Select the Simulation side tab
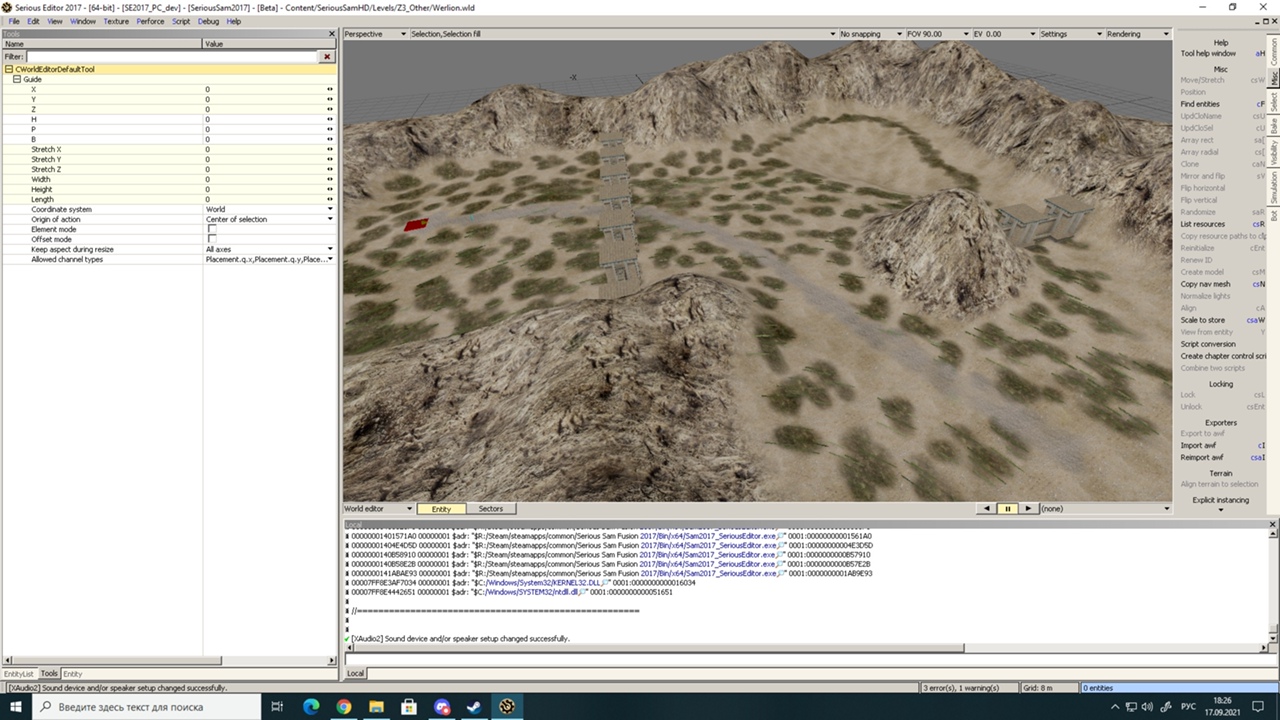Image resolution: width=1280 pixels, height=720 pixels. [x=1274, y=187]
